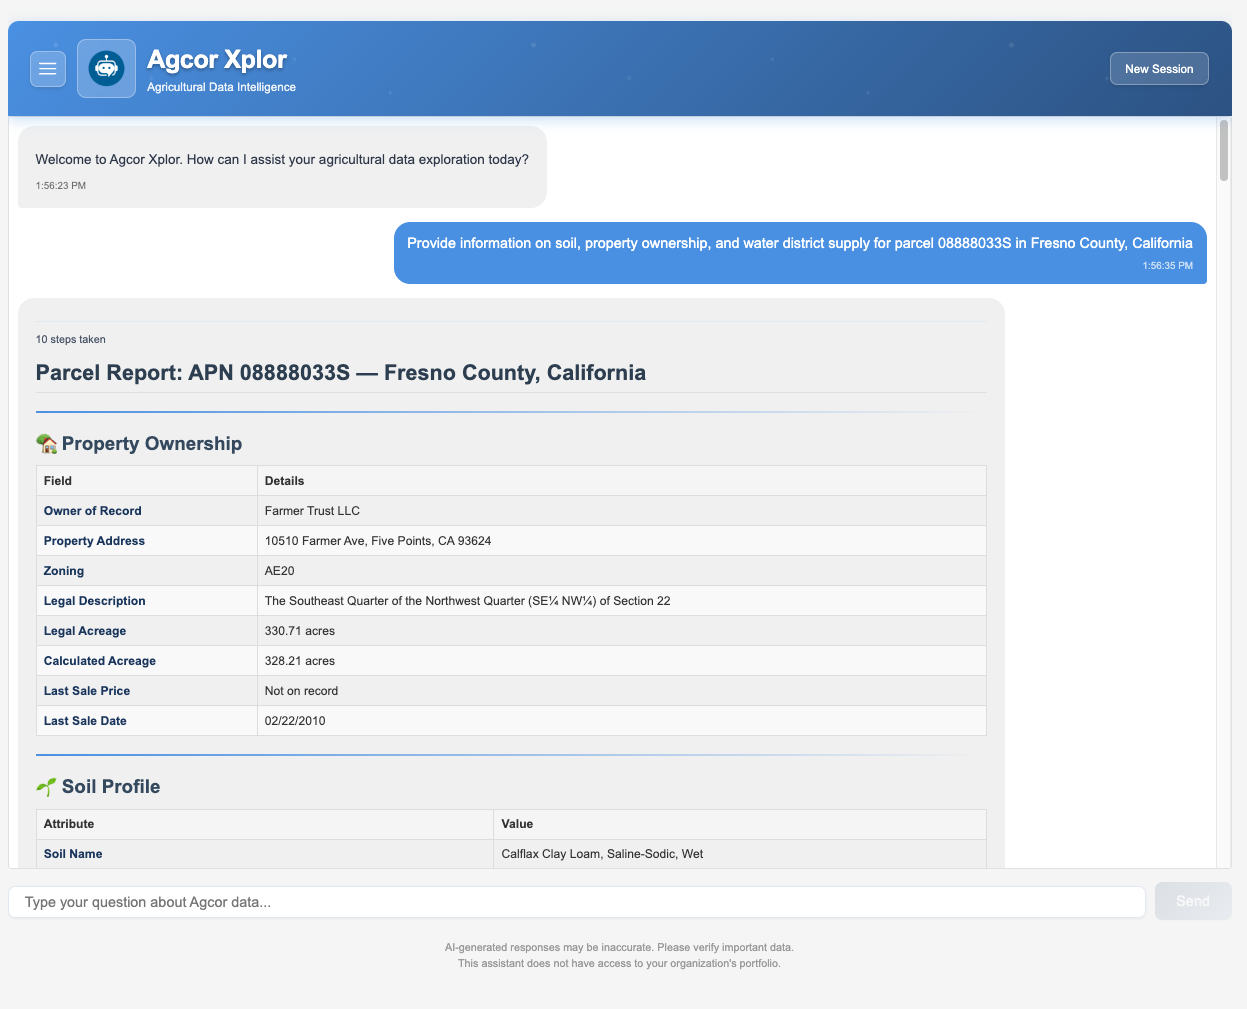Click the Property Ownership section heading

click(152, 444)
